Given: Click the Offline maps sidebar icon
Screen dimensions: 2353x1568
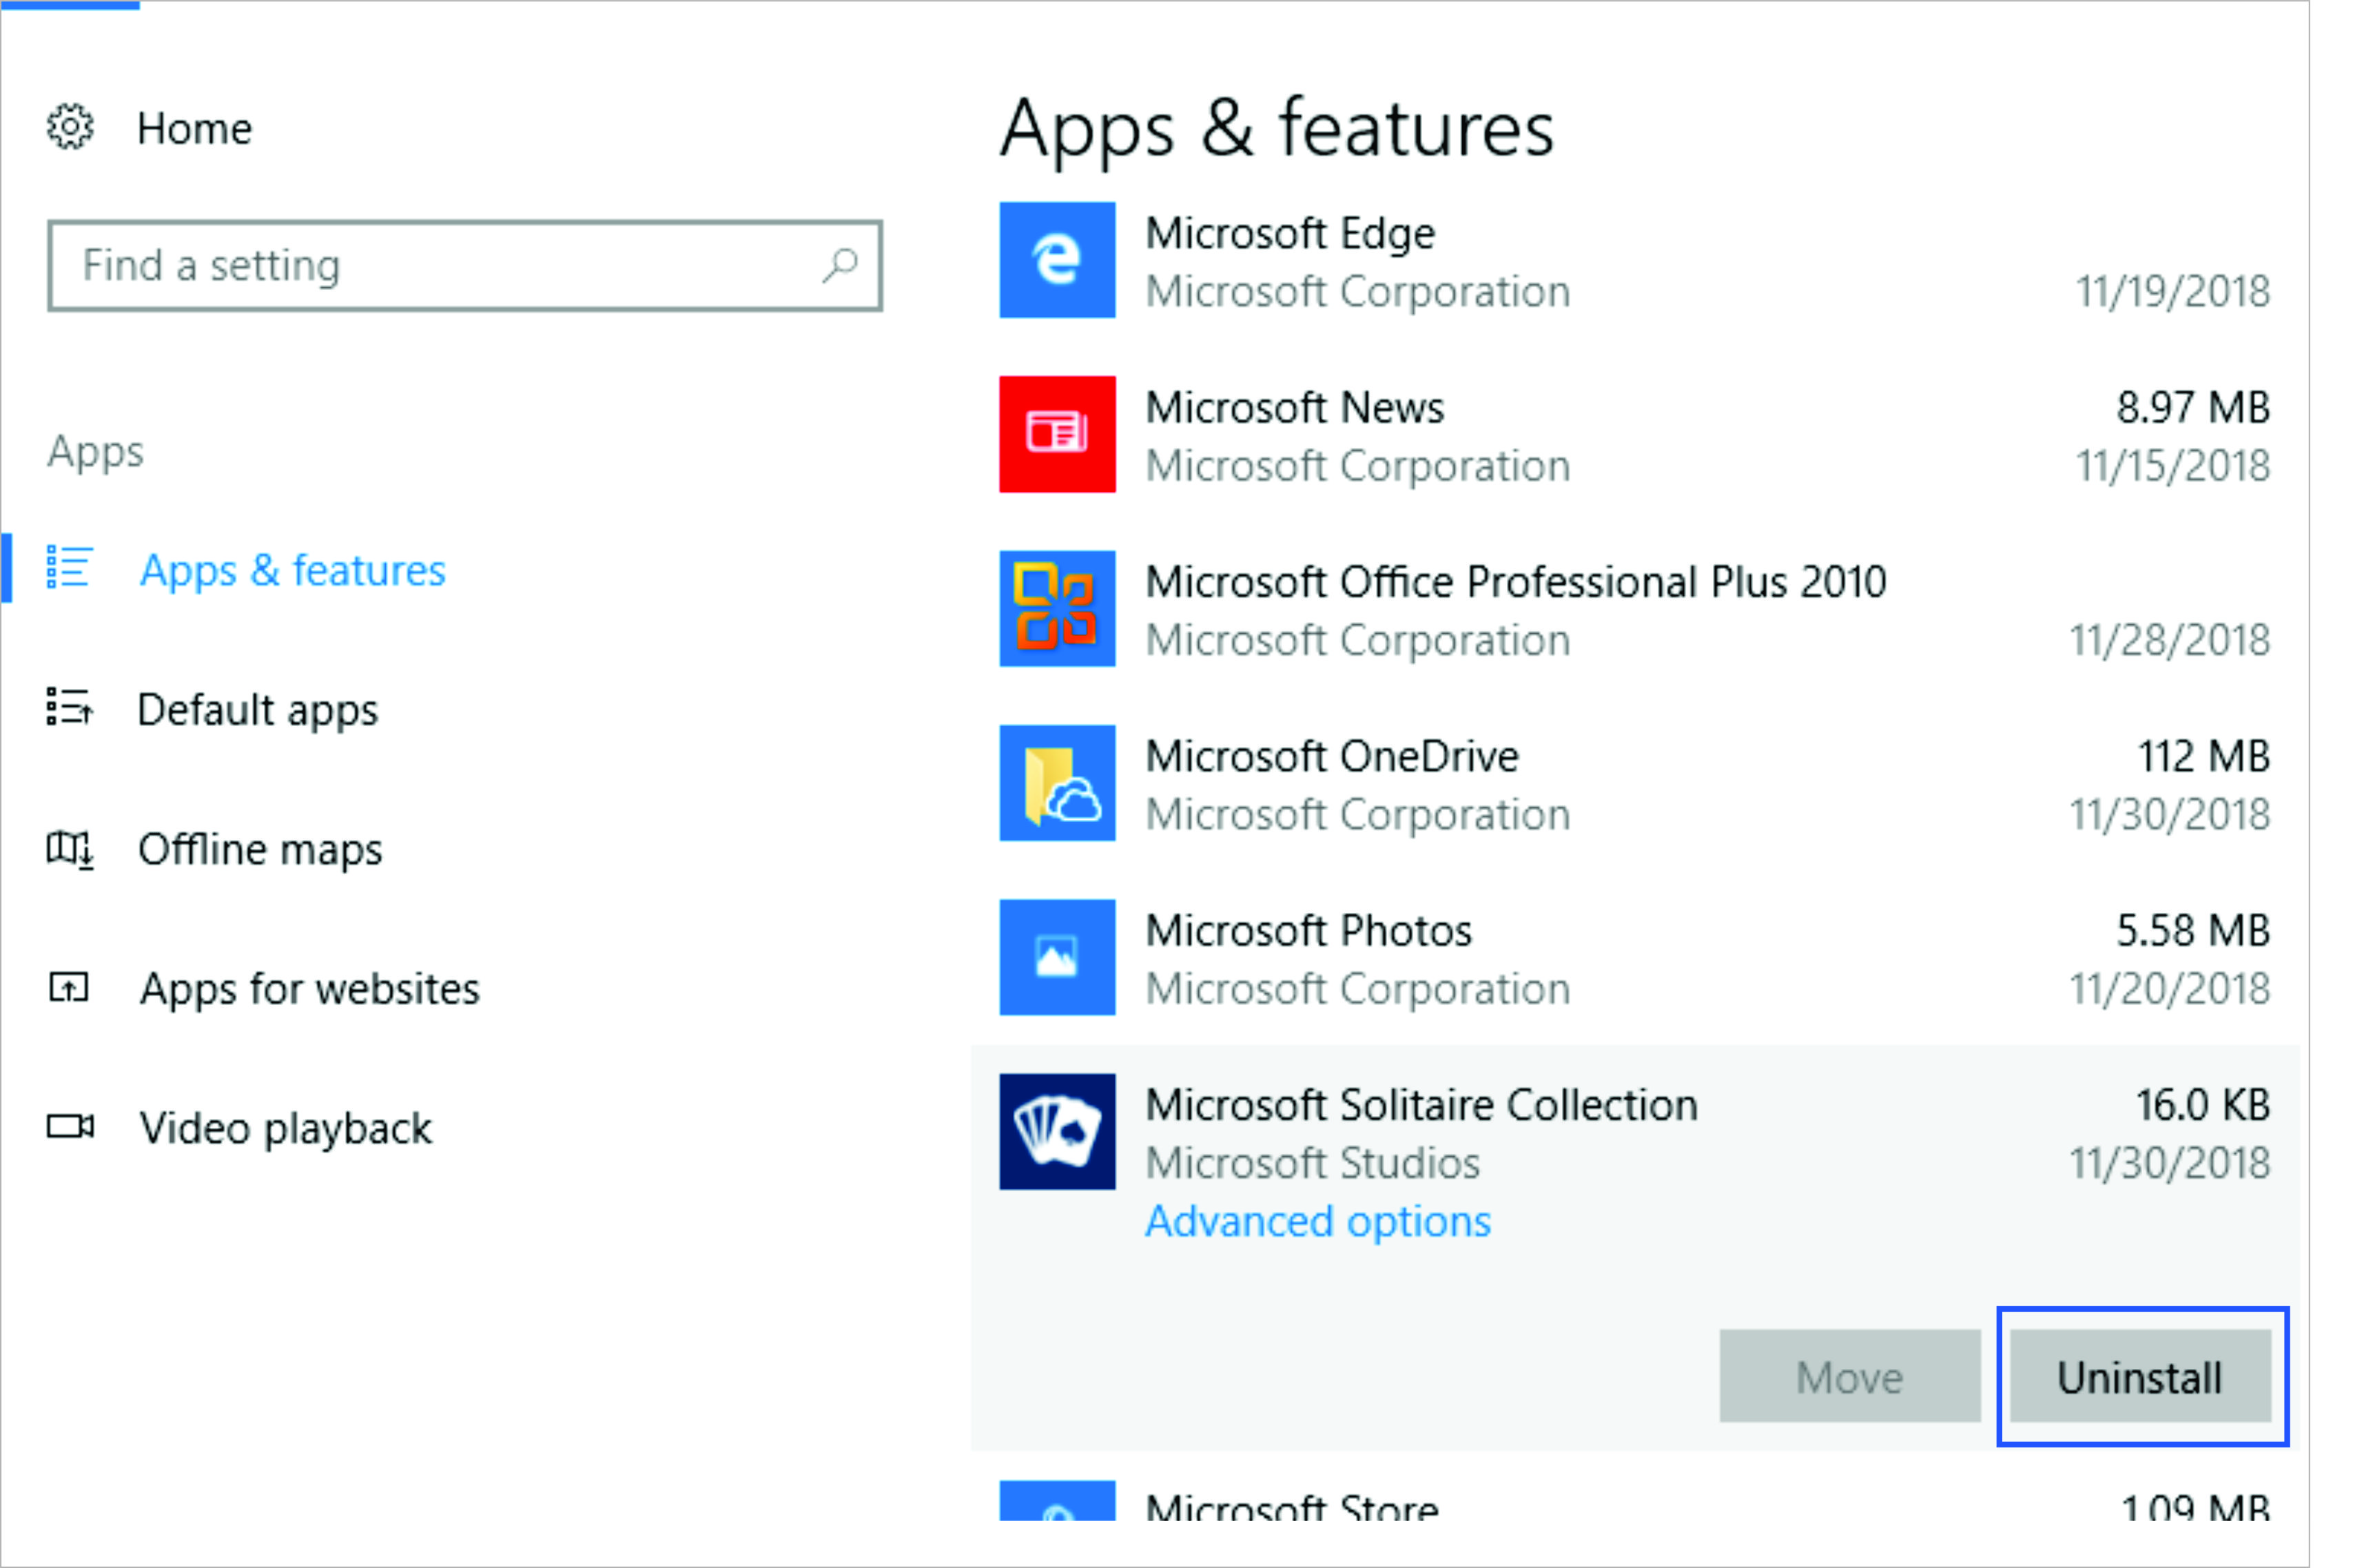Looking at the screenshot, I should pos(70,849).
